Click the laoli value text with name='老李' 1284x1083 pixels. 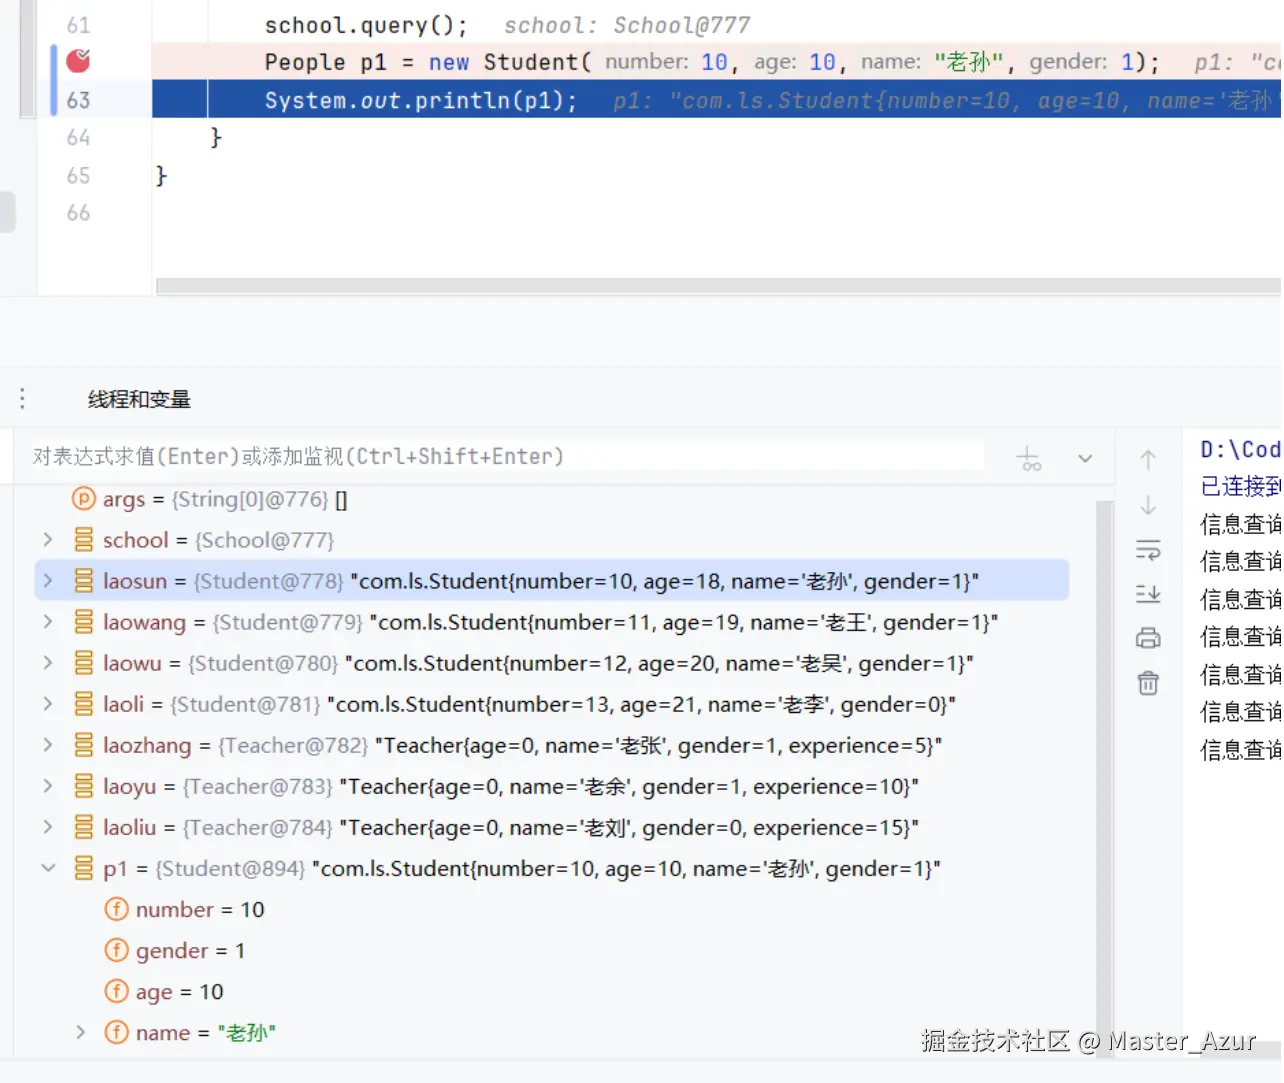(641, 704)
